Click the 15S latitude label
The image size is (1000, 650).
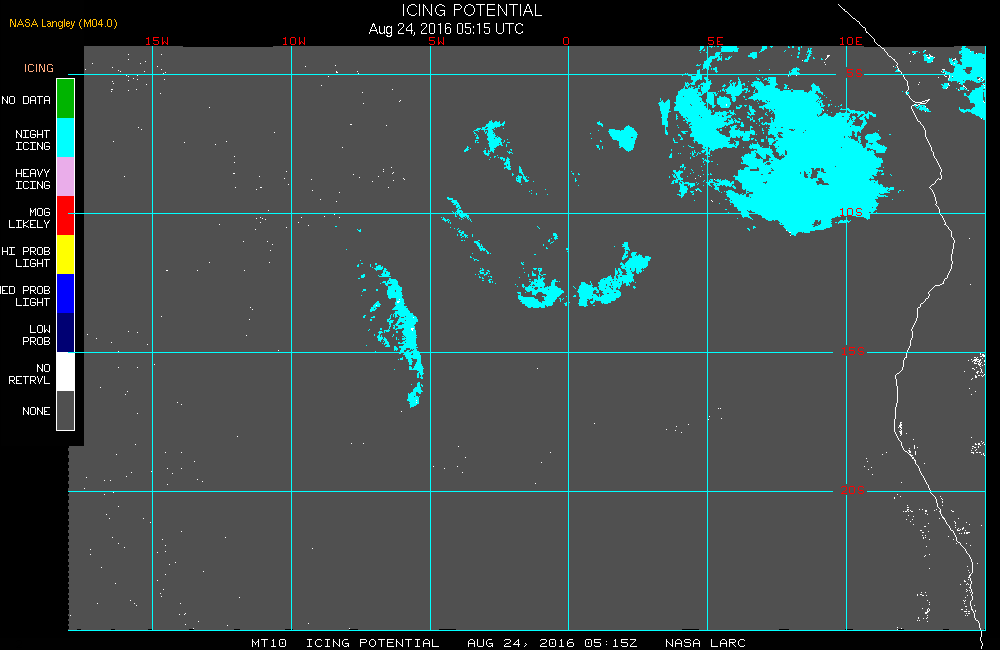coord(853,351)
